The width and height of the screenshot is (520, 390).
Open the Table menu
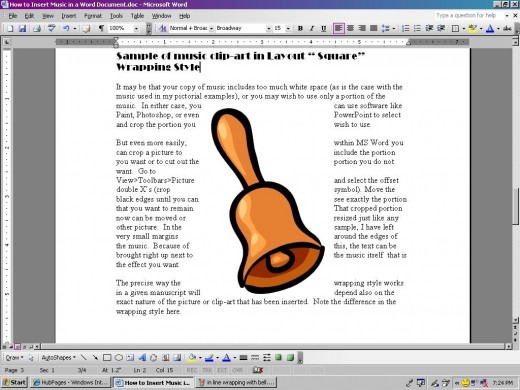click(x=137, y=16)
